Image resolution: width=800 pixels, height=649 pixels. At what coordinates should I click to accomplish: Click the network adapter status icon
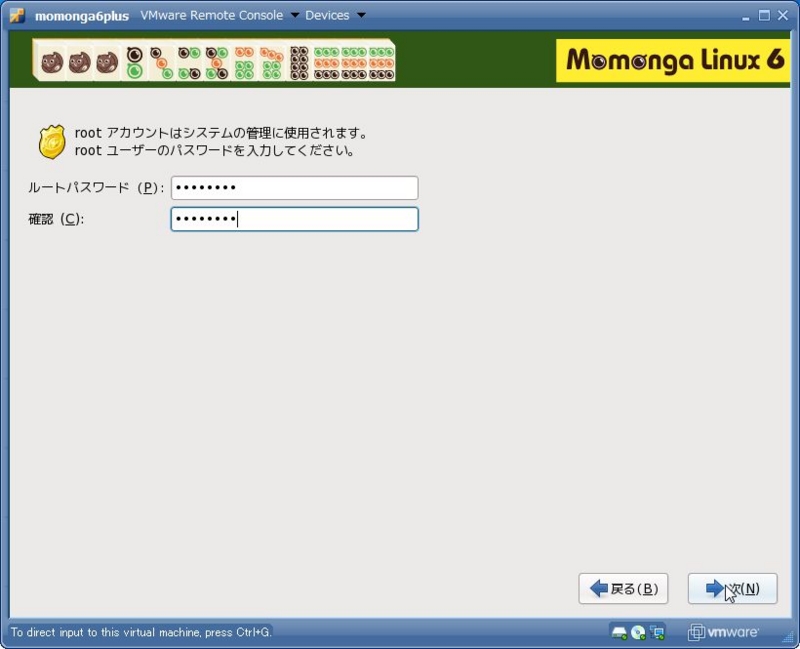(657, 633)
